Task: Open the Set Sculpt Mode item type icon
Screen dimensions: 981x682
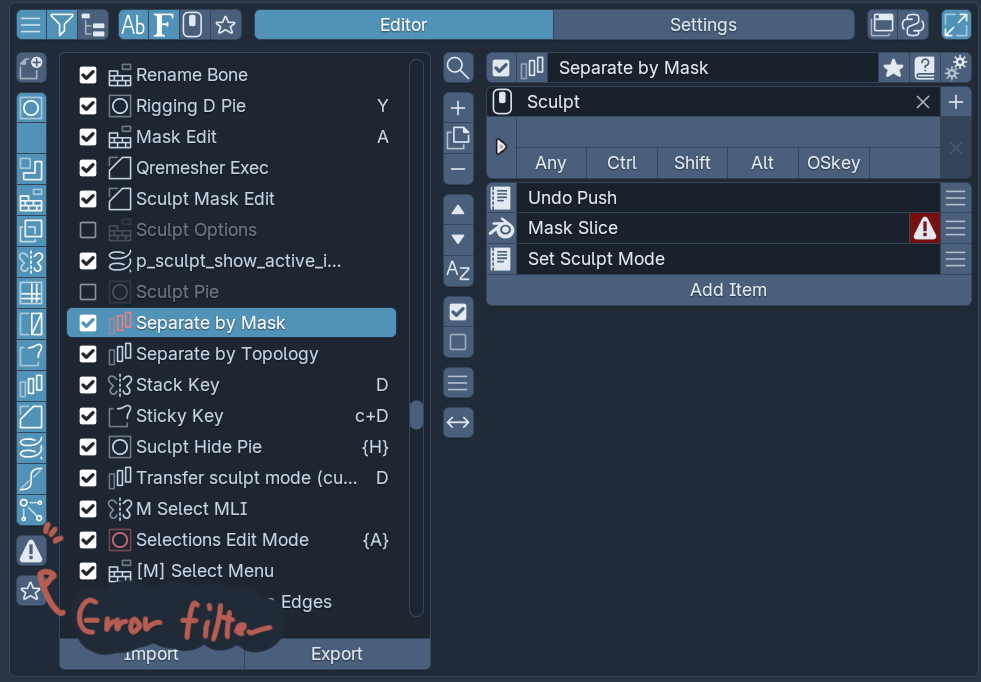Action: coord(501,259)
